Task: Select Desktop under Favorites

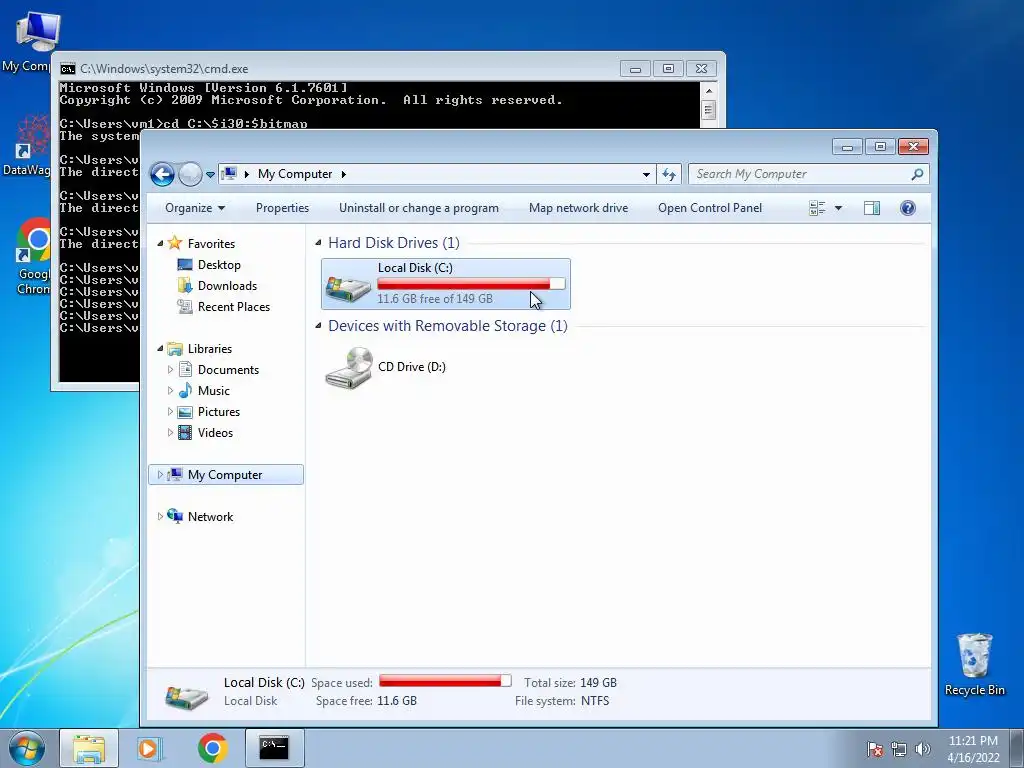Action: [x=219, y=264]
